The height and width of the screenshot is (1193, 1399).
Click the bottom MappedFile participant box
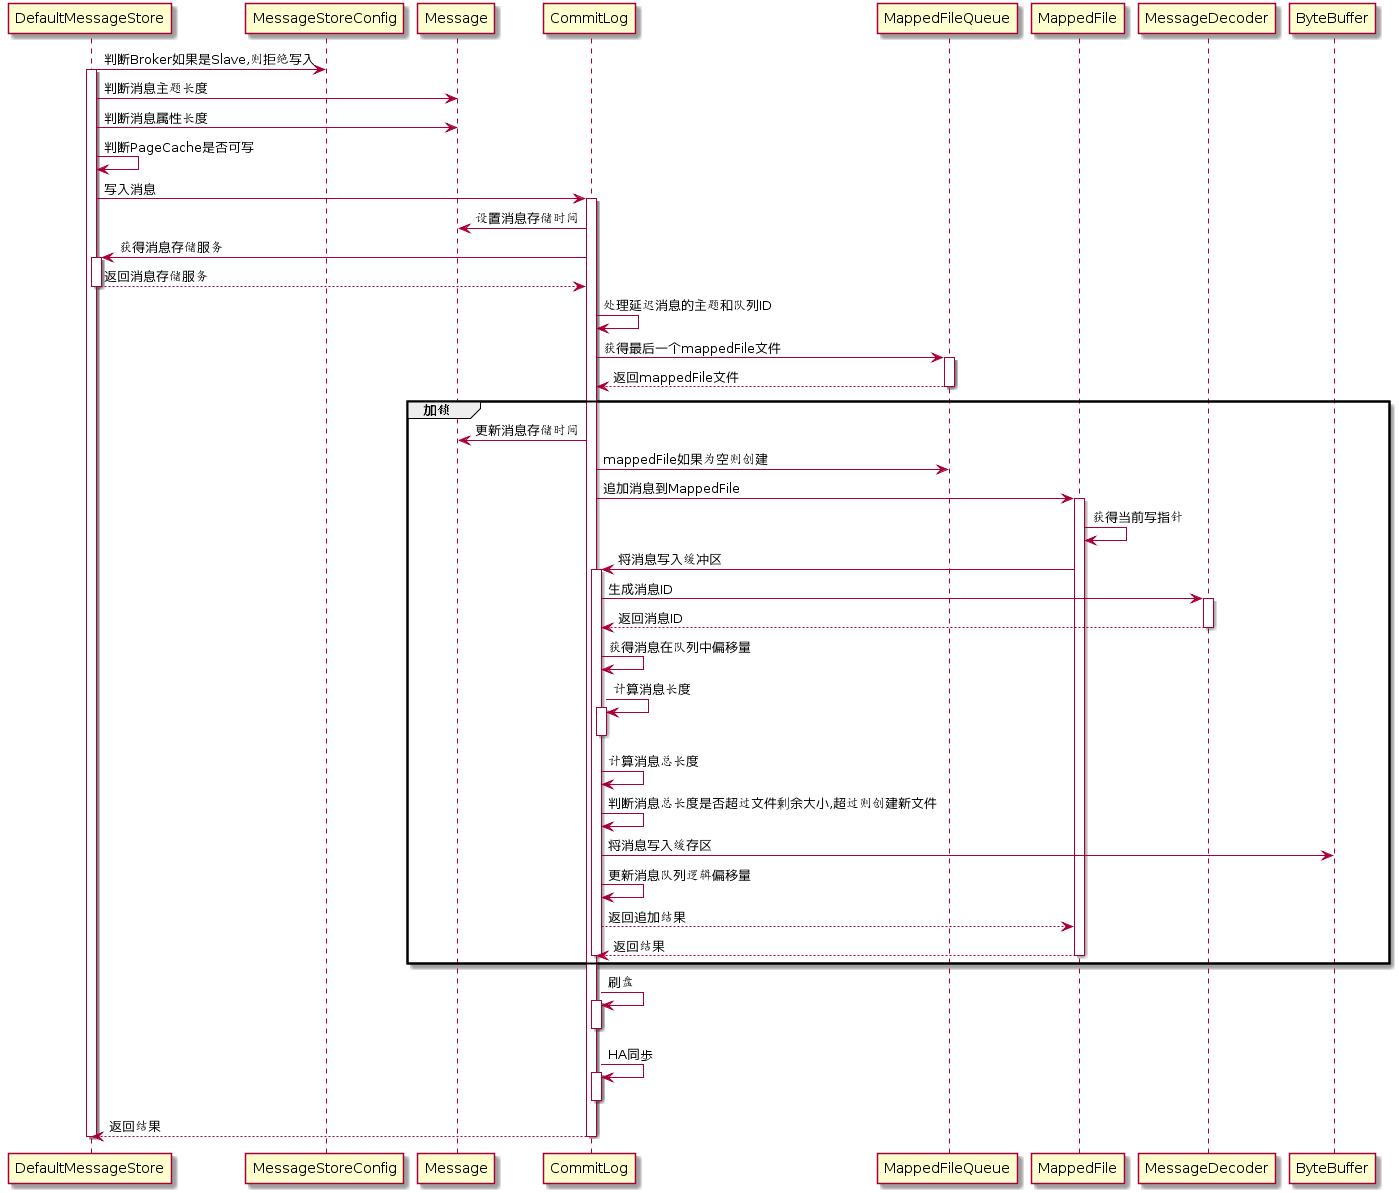1077,1168
